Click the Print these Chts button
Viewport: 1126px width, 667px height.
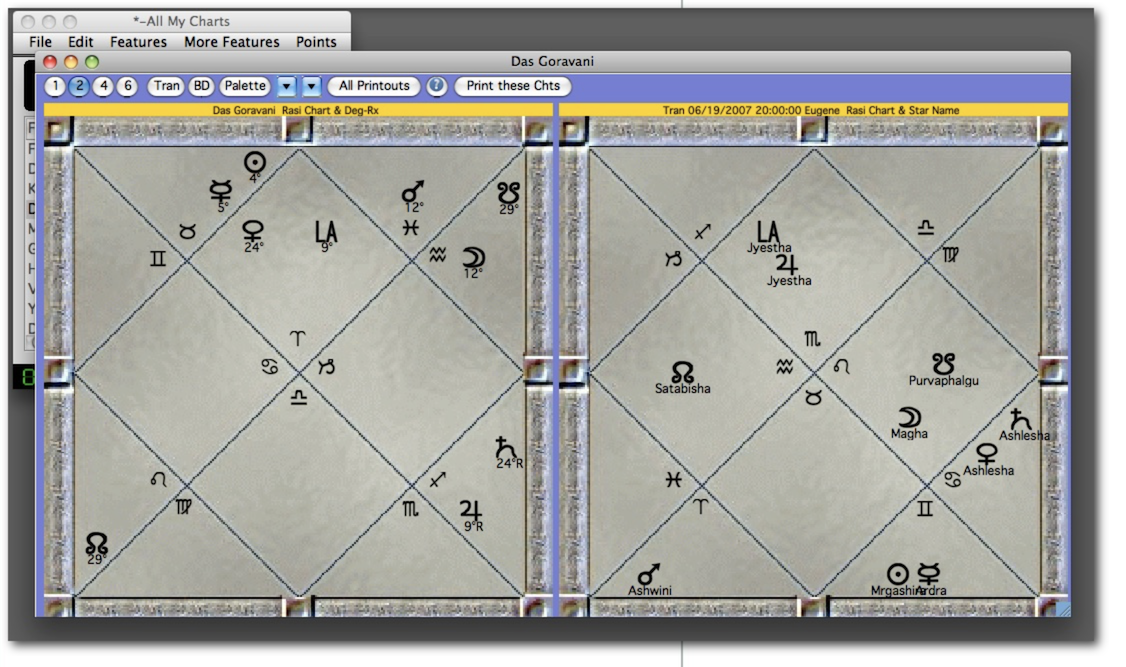(513, 86)
